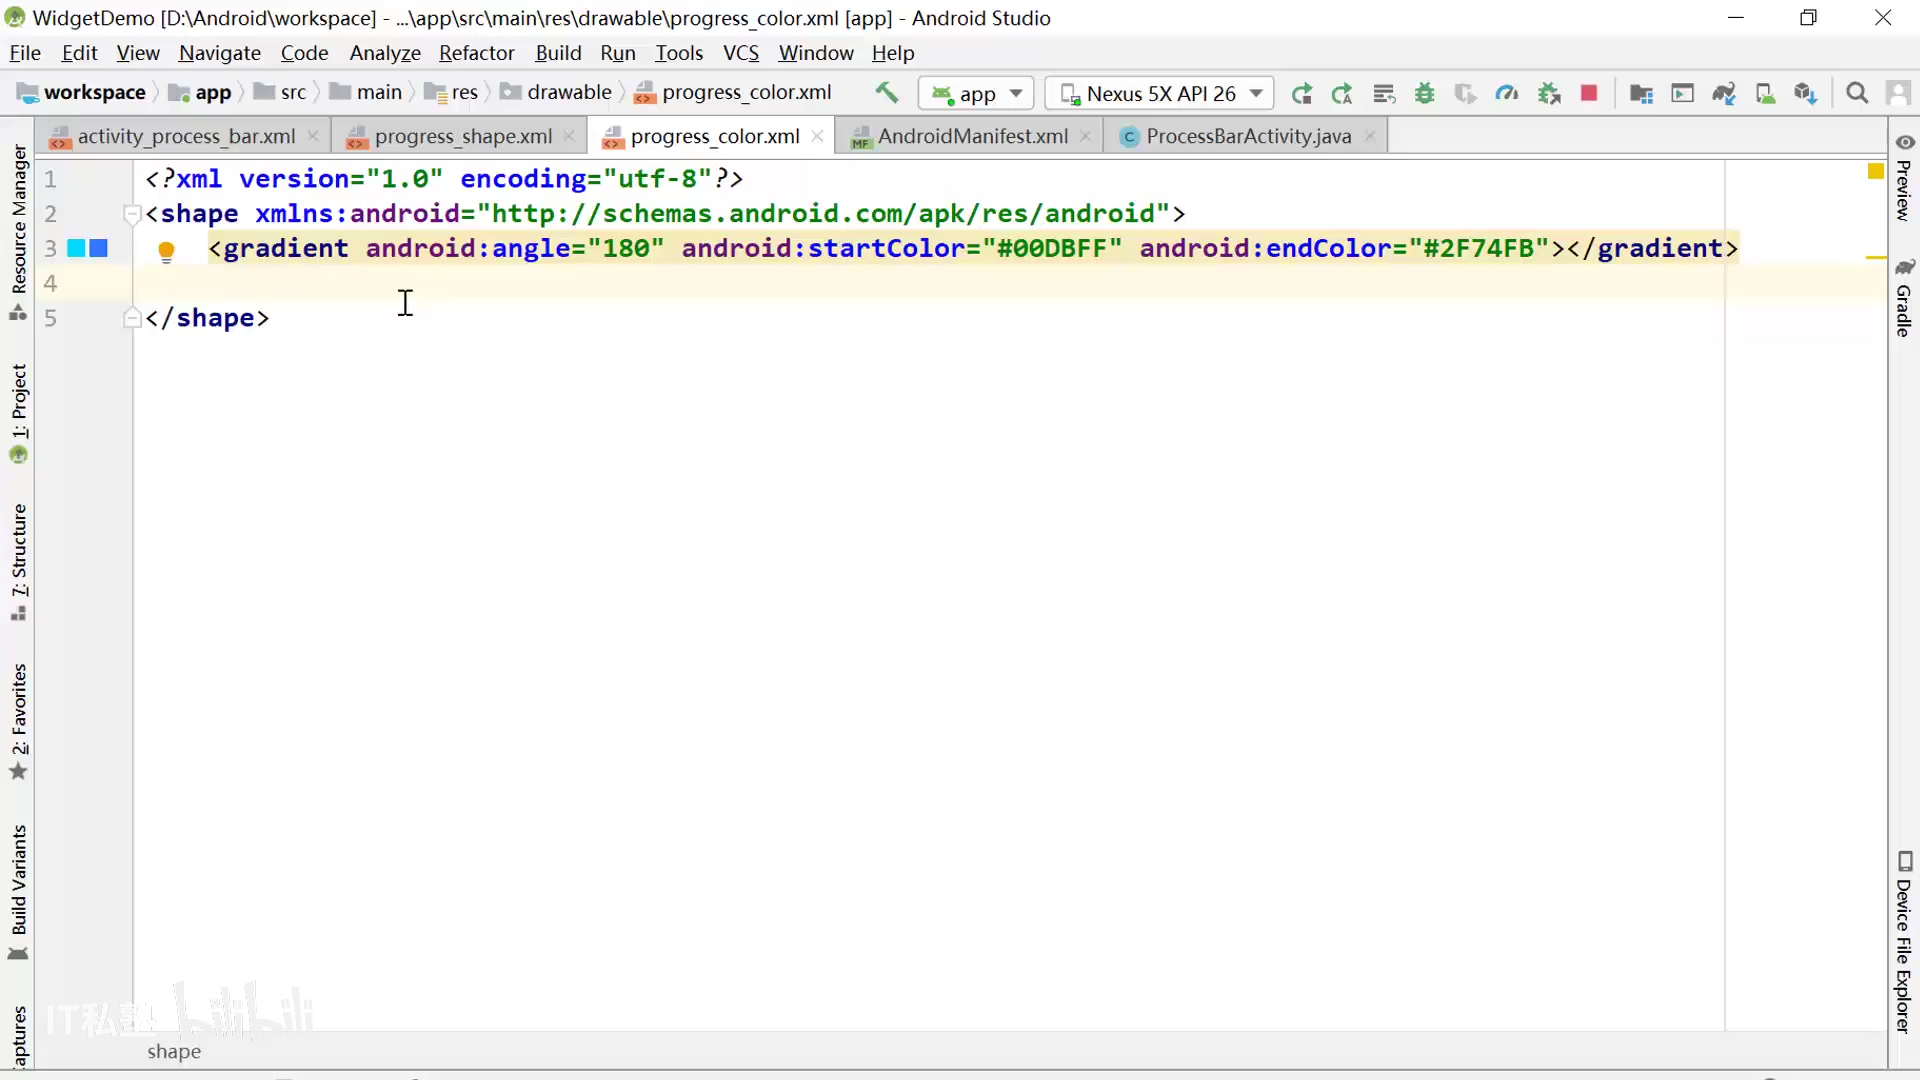Open the app run configuration dropdown

coord(977,93)
